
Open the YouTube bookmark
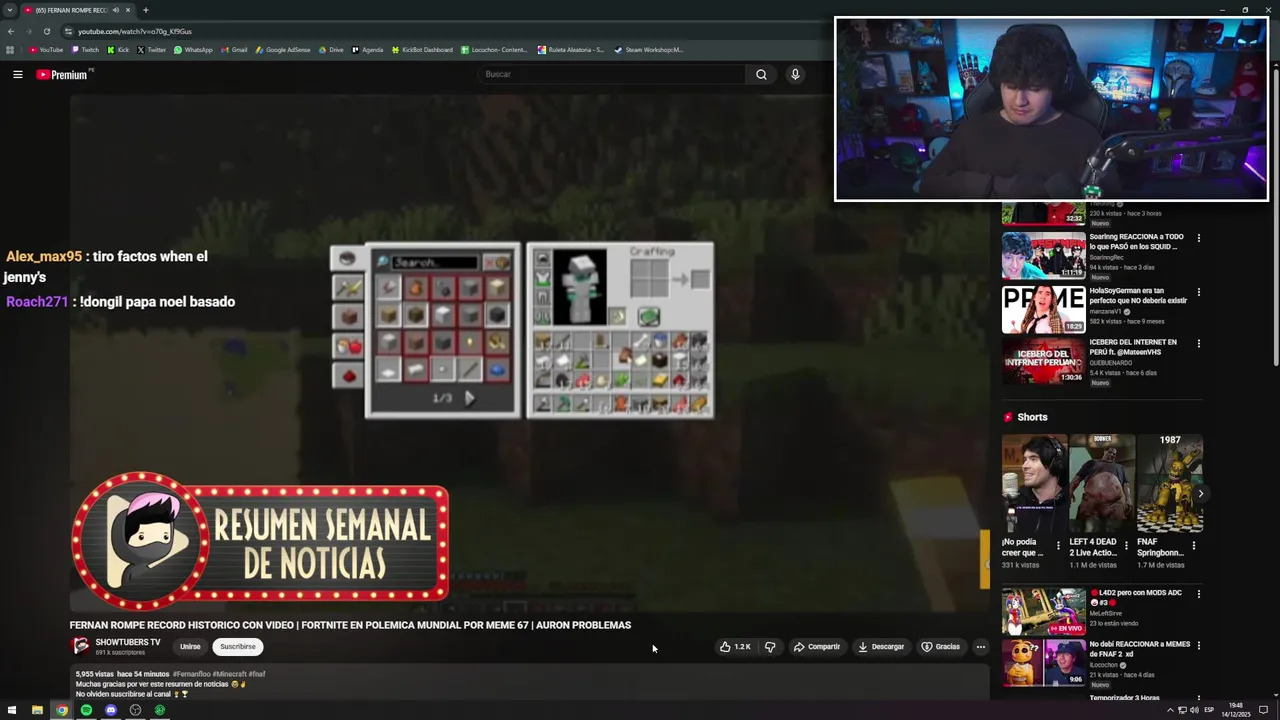46,49
